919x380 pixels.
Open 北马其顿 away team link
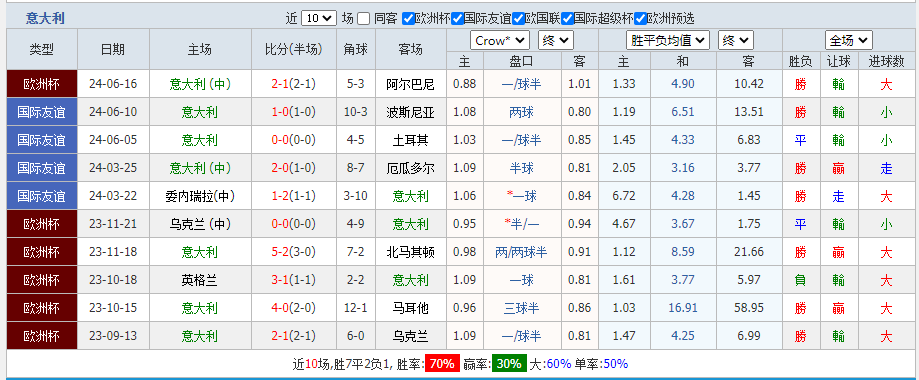pyautogui.click(x=410, y=252)
